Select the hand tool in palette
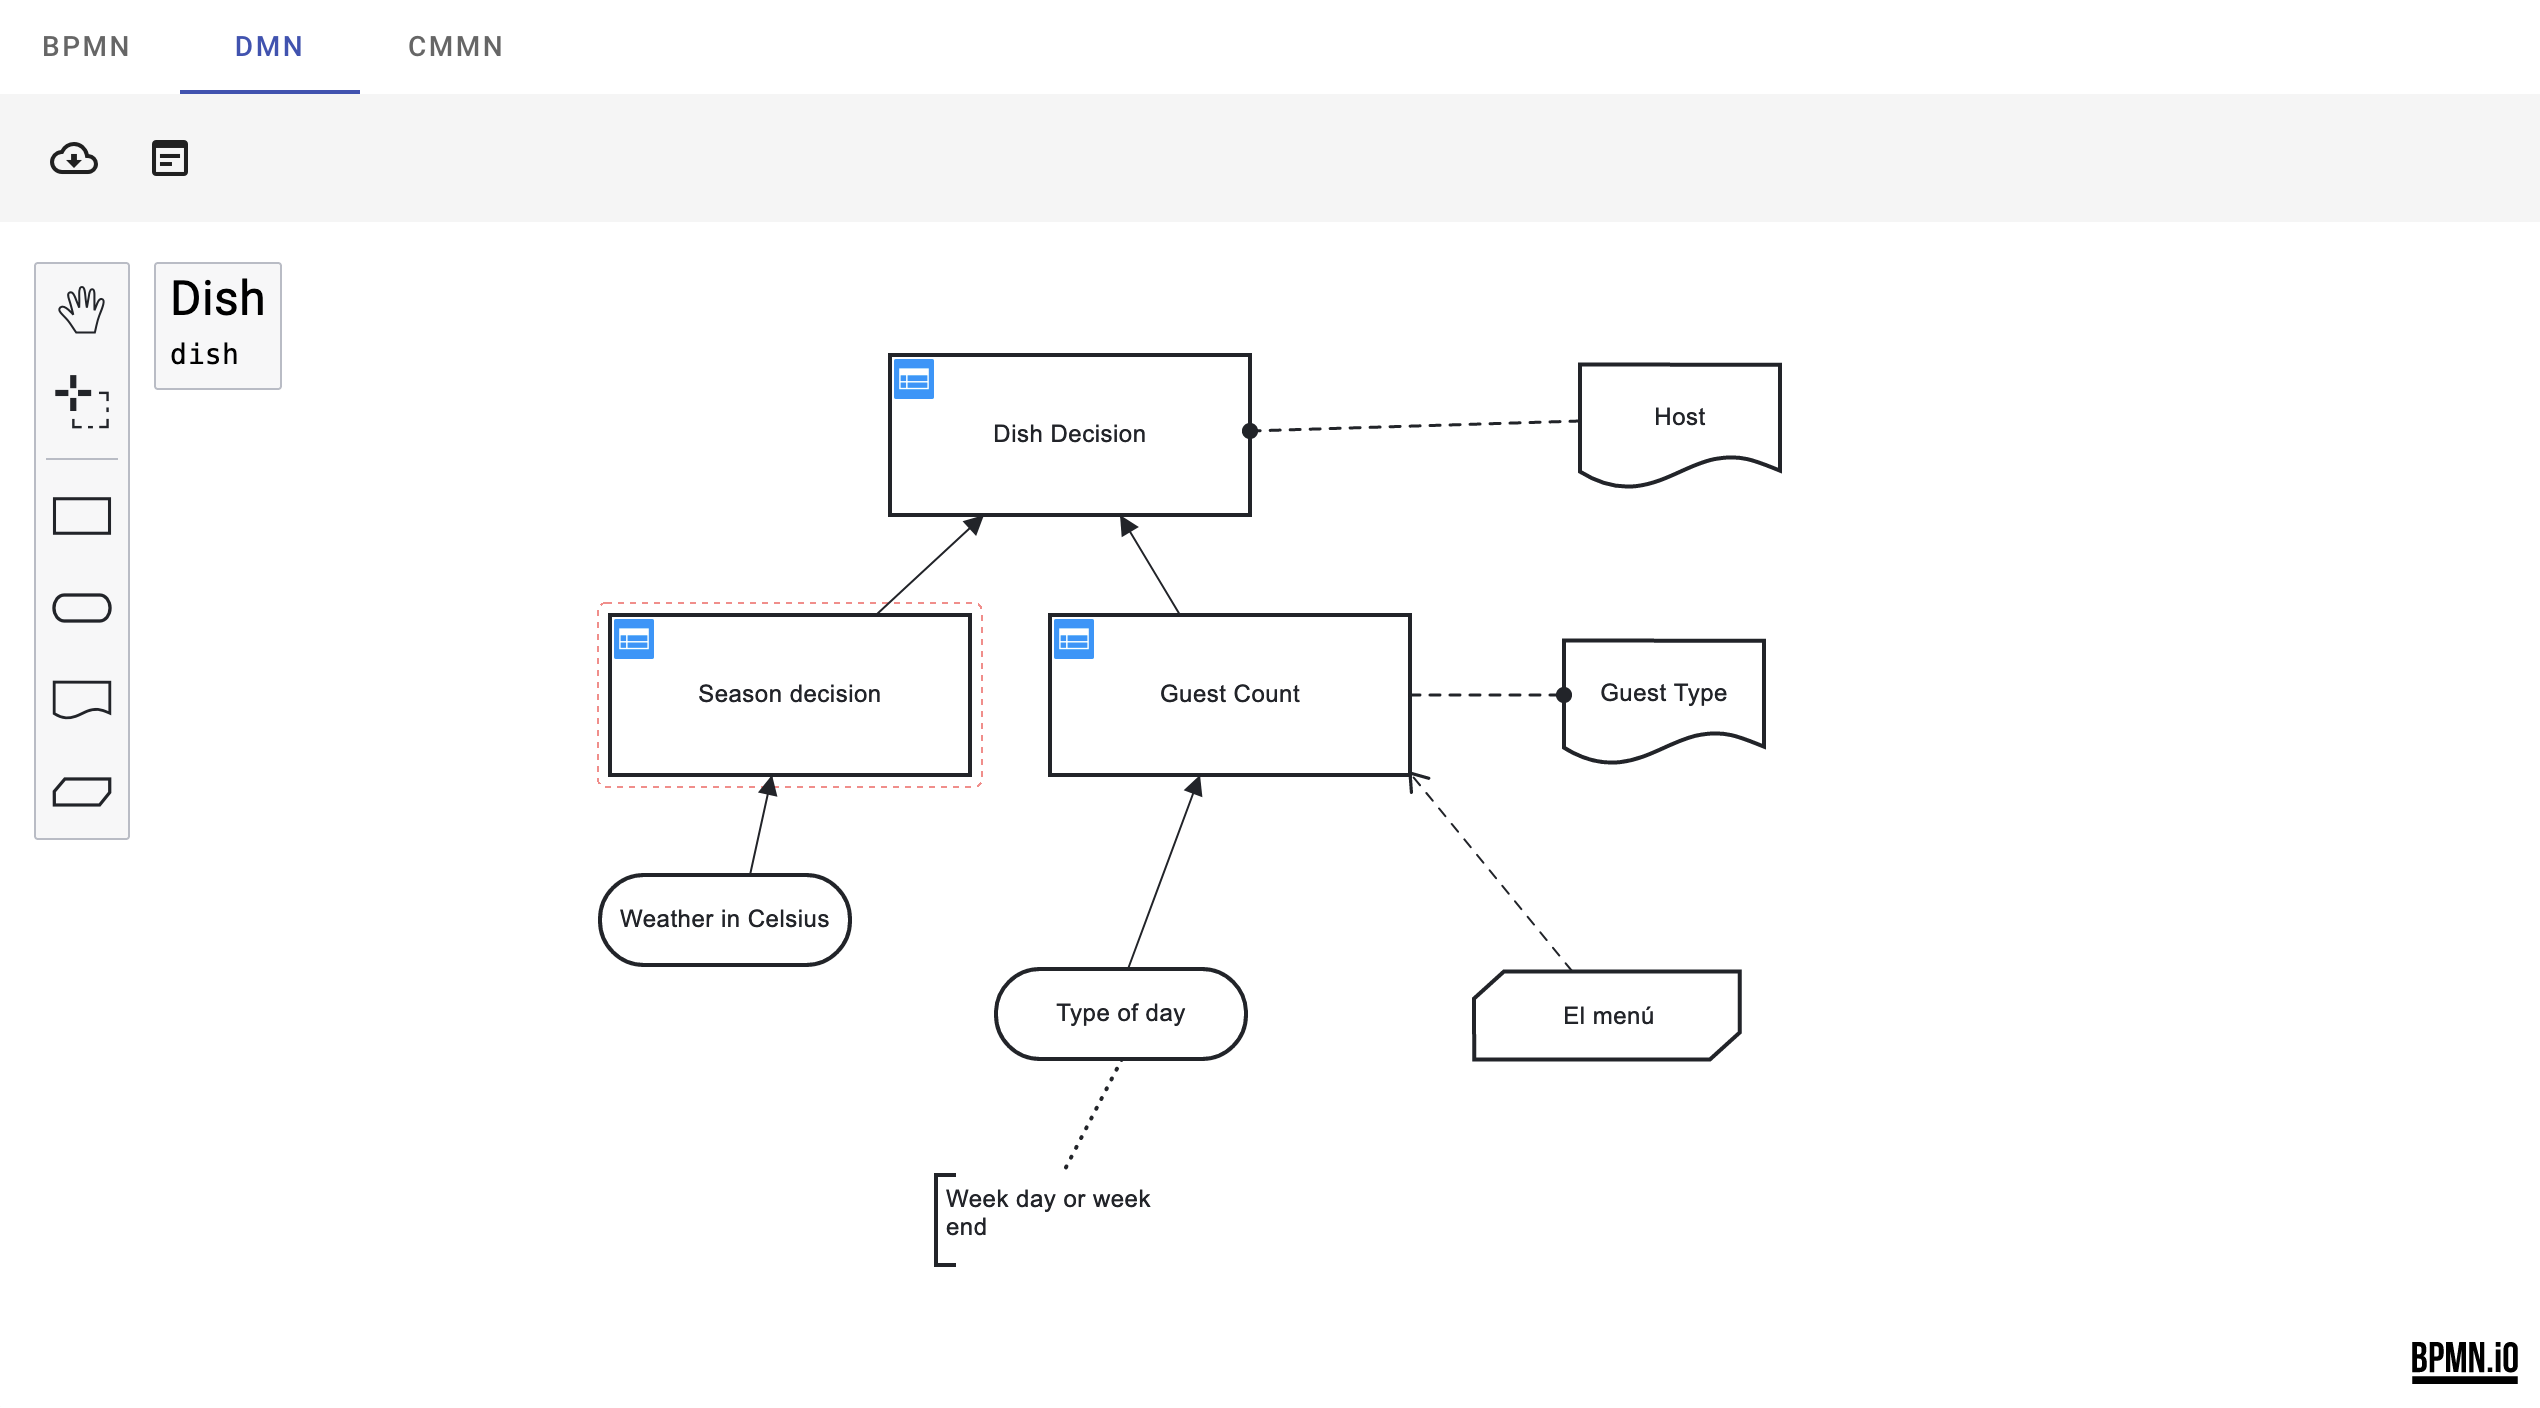The width and height of the screenshot is (2540, 1408). (x=82, y=310)
